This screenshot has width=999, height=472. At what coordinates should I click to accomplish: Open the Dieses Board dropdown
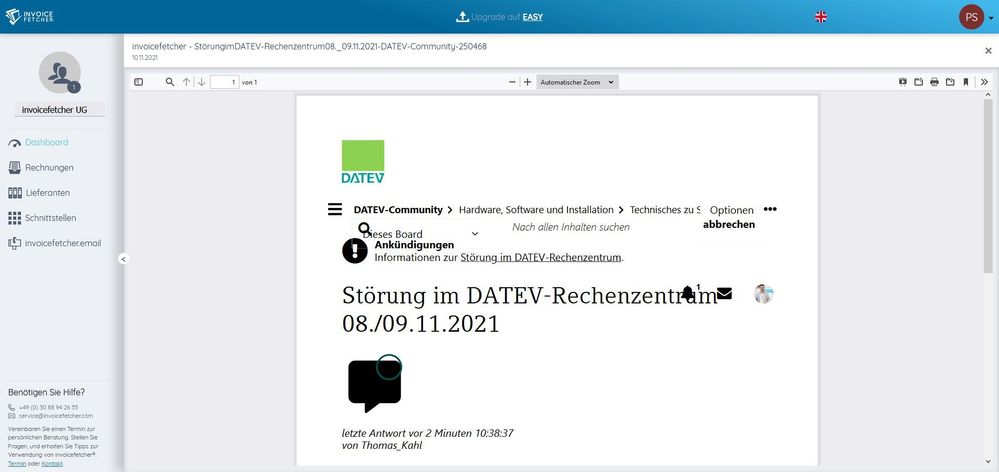point(419,234)
